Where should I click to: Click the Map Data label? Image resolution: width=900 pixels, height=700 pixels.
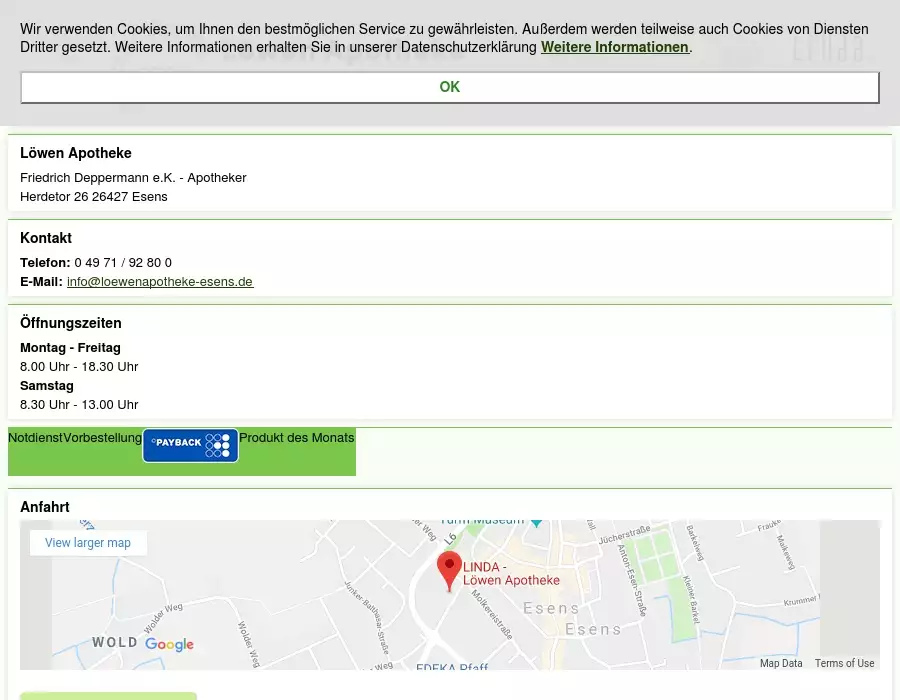pos(780,663)
